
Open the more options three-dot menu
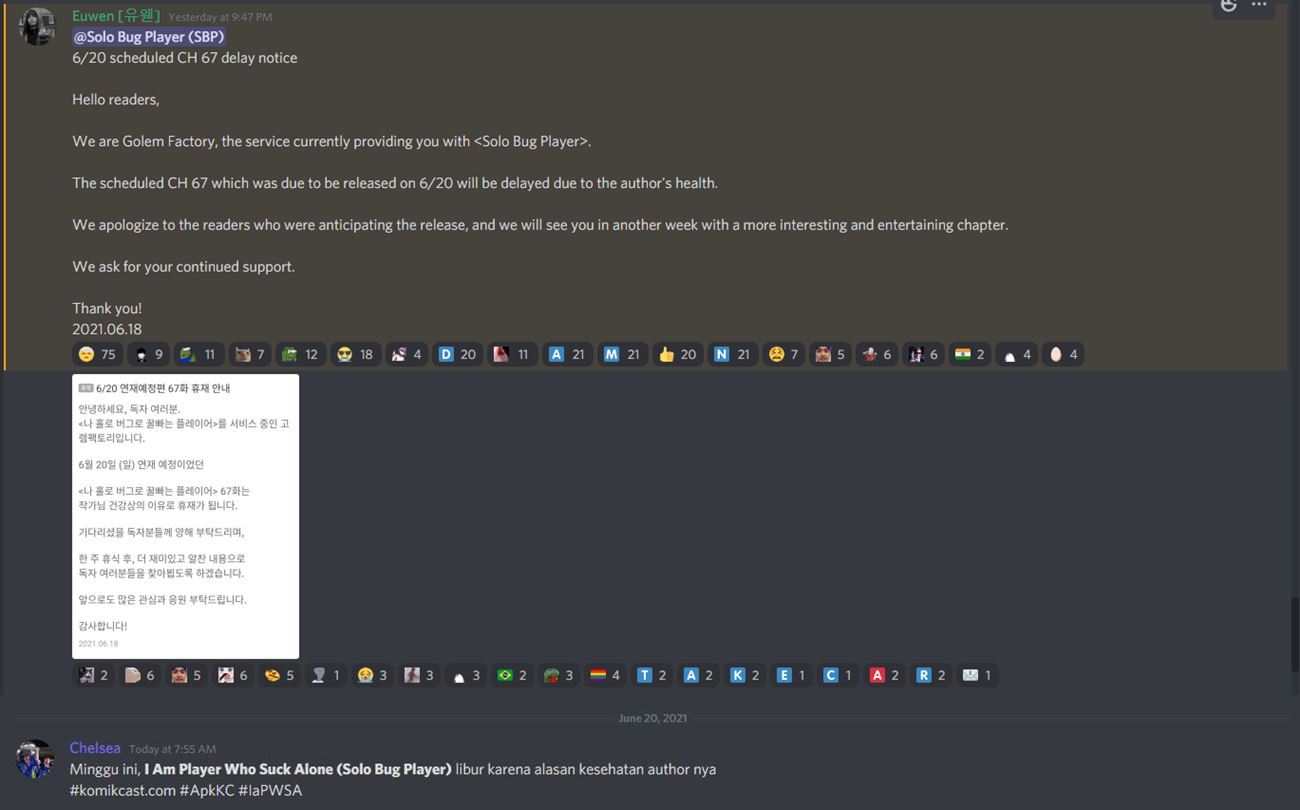pos(1259,6)
